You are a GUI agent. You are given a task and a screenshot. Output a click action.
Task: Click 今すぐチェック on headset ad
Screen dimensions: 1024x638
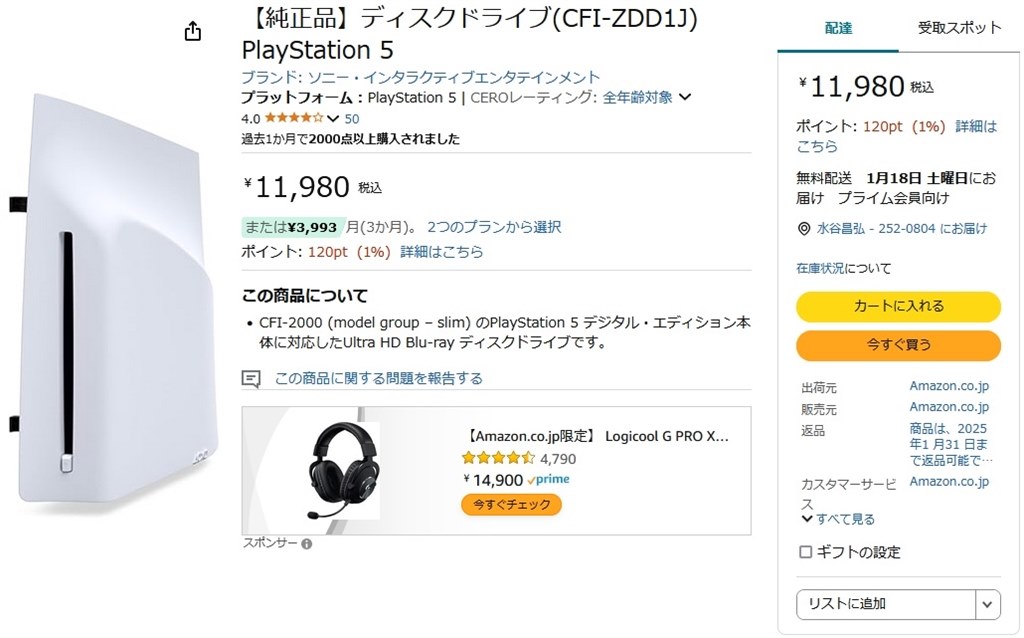pos(511,504)
